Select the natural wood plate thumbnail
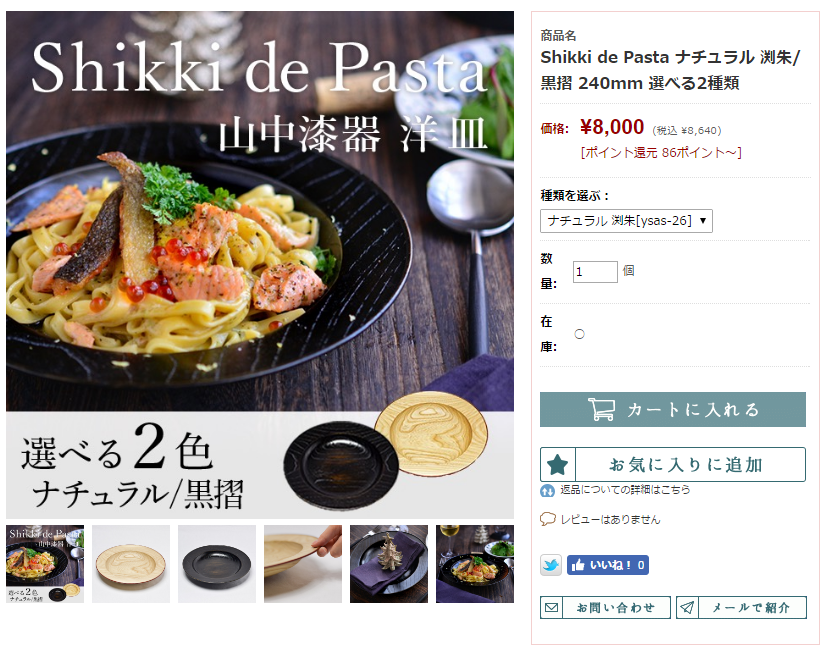Screen dimensions: 824x649 click(x=131, y=564)
